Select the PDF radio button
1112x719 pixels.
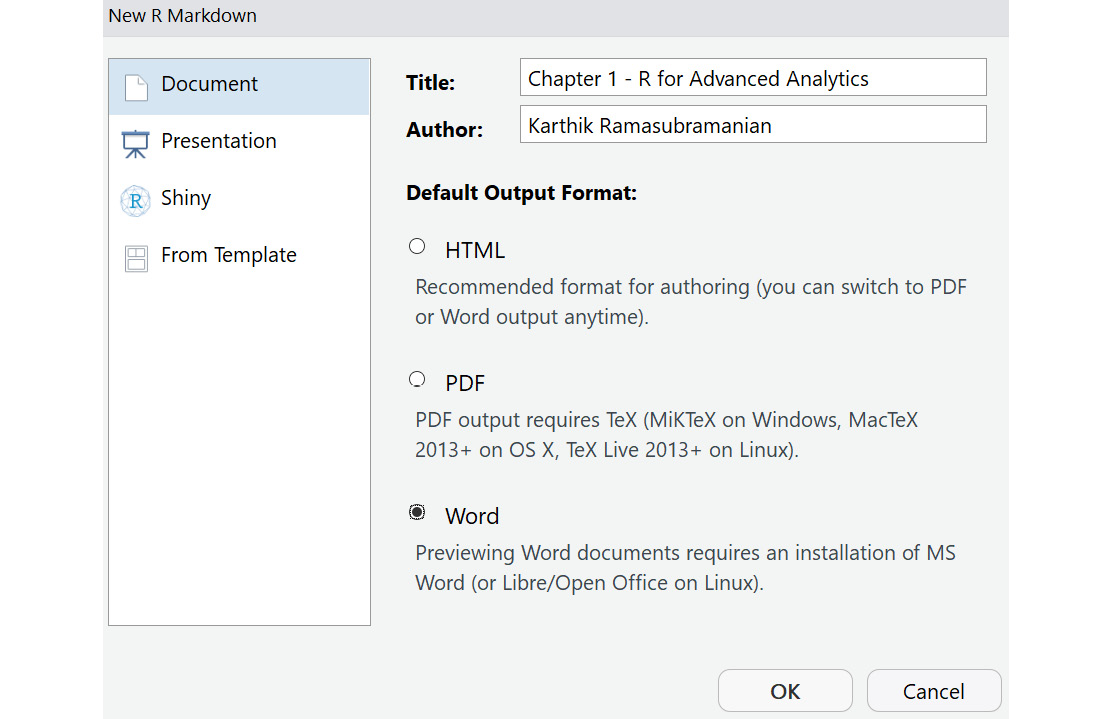tap(417, 379)
